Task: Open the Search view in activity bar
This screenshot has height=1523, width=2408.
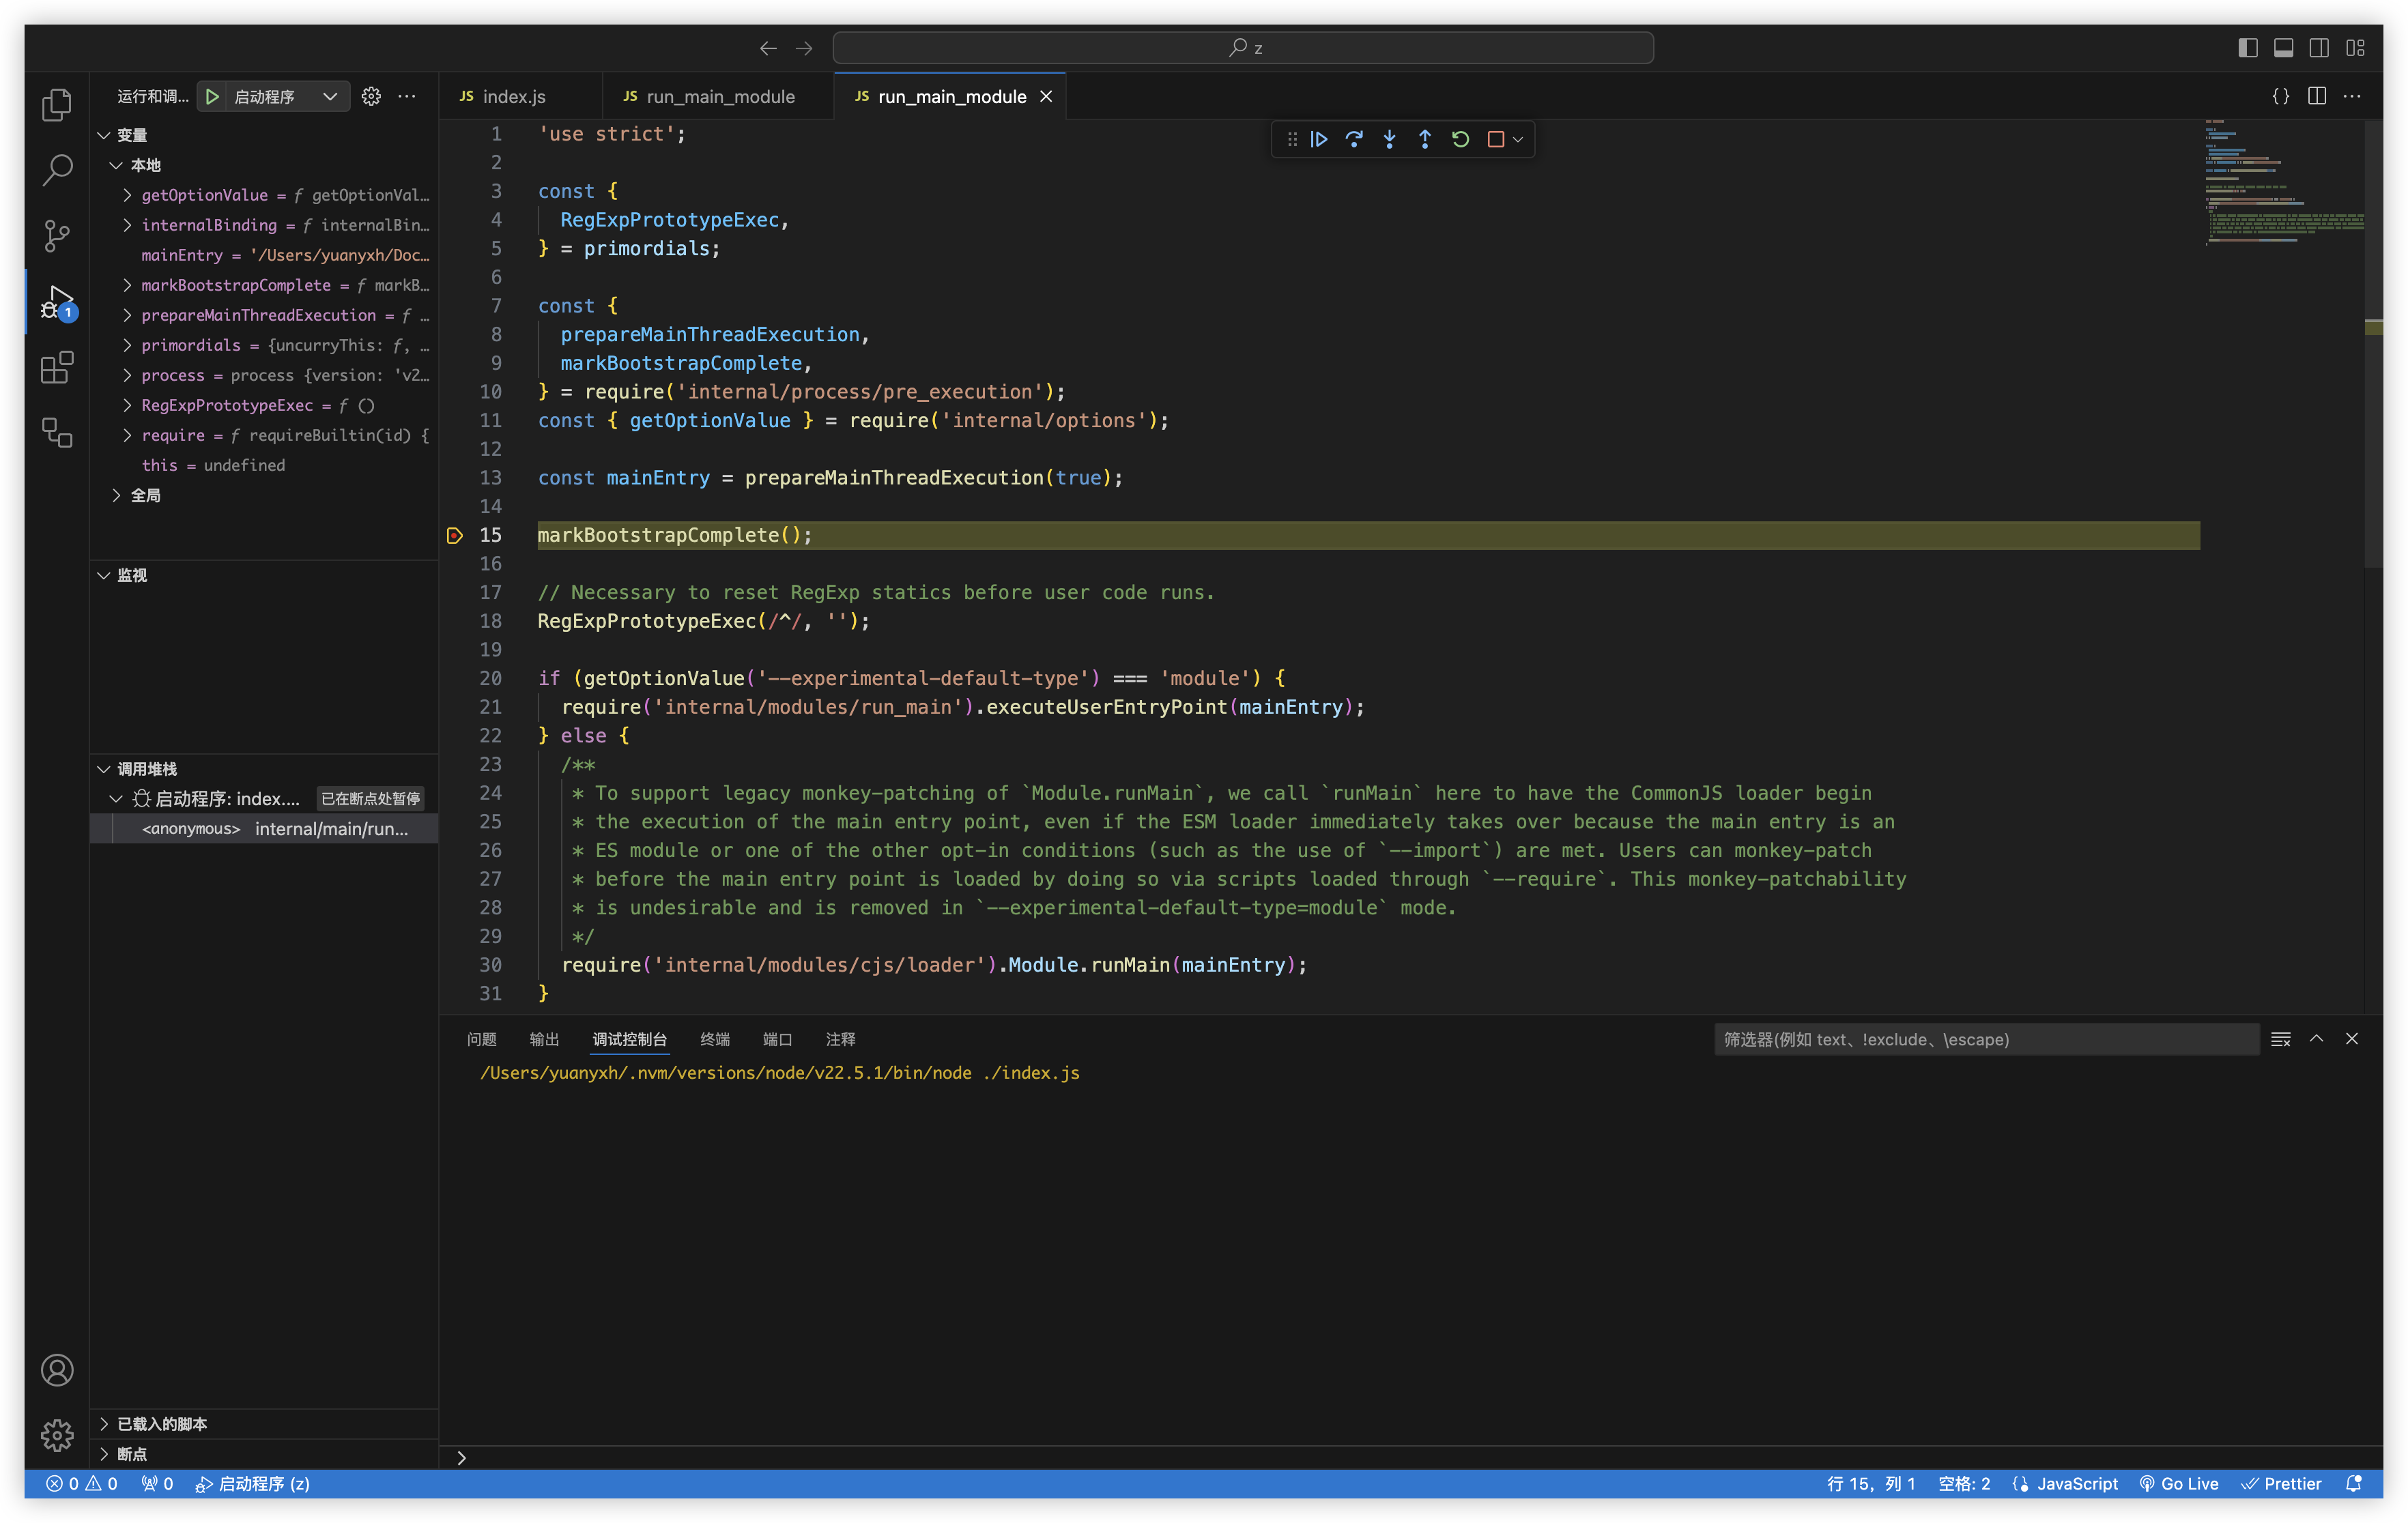Action: pyautogui.click(x=57, y=170)
